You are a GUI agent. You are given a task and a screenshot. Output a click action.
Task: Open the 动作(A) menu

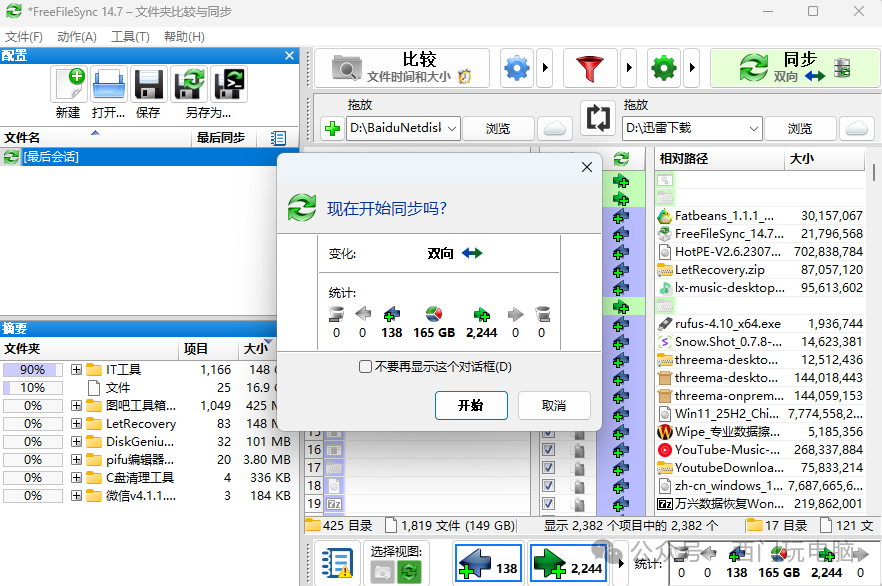pos(77,37)
